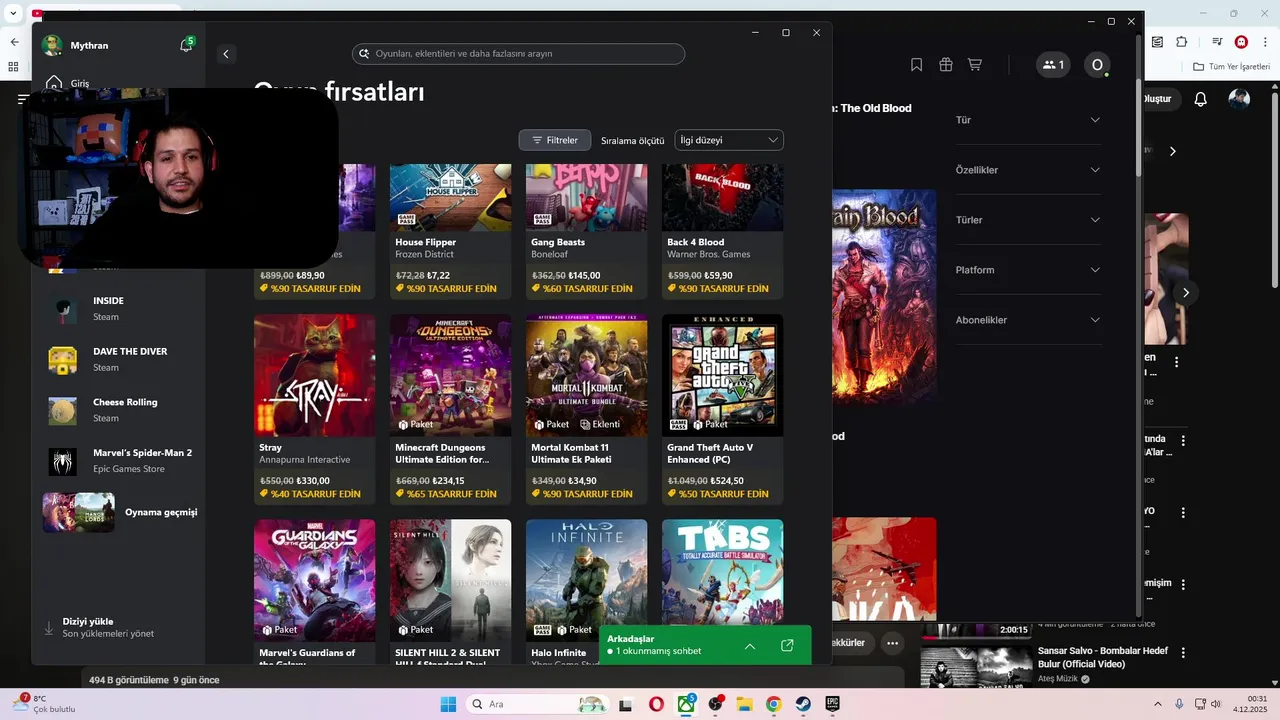Pop out the Arkadaşlar chat window
Viewport: 1280px width, 720px height.
(x=787, y=646)
